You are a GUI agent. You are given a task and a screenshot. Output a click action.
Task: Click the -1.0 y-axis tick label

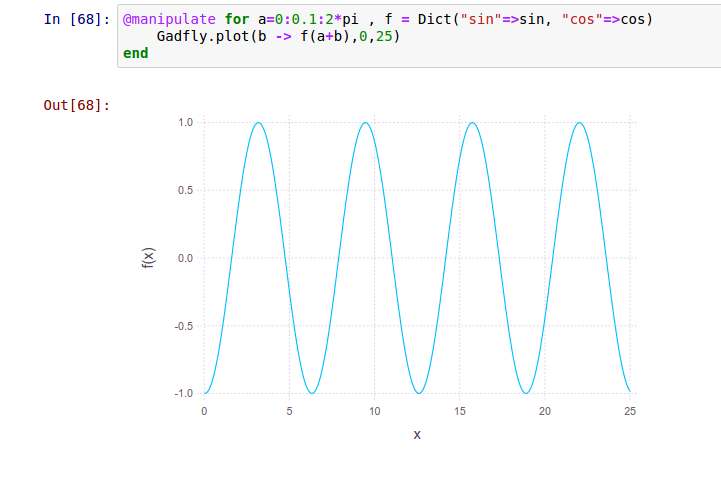(x=183, y=394)
